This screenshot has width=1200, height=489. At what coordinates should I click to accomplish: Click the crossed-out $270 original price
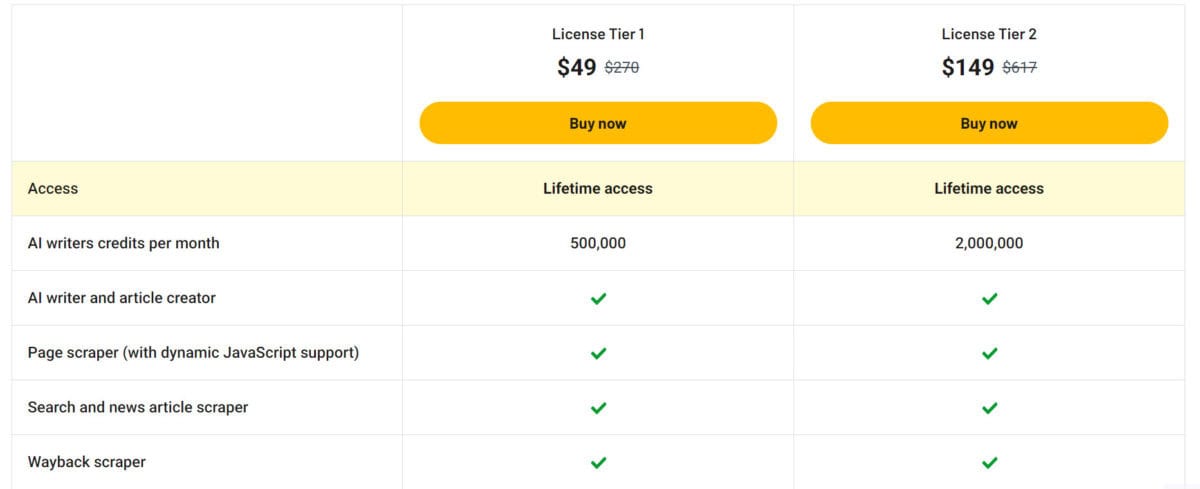[x=622, y=68]
